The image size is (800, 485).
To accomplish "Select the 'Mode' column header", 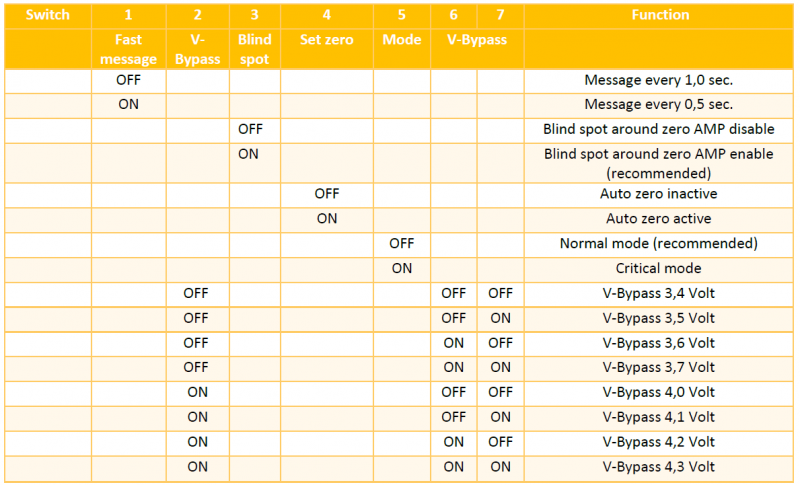I will point(402,40).
